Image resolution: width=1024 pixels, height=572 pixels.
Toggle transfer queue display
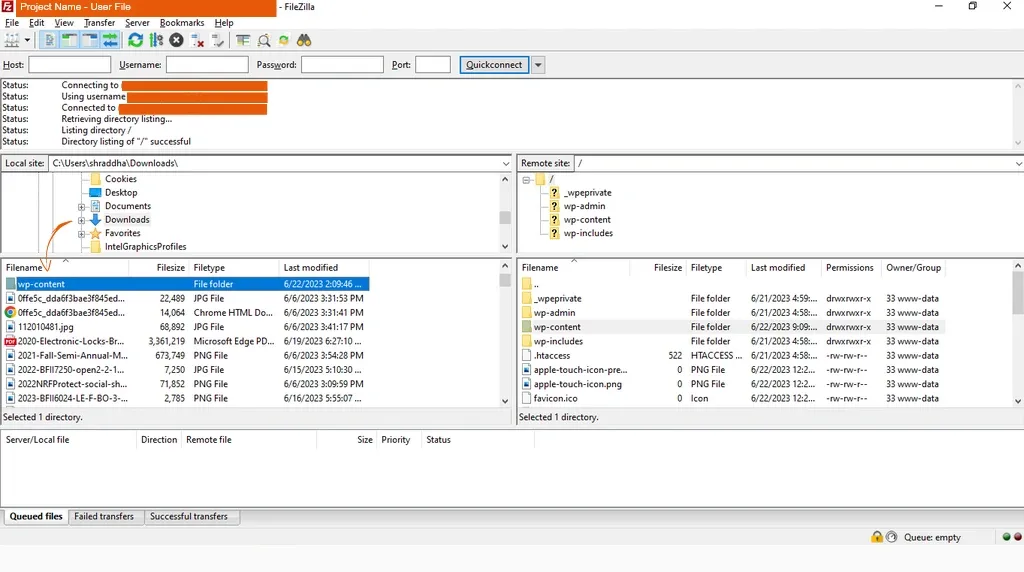coord(110,40)
